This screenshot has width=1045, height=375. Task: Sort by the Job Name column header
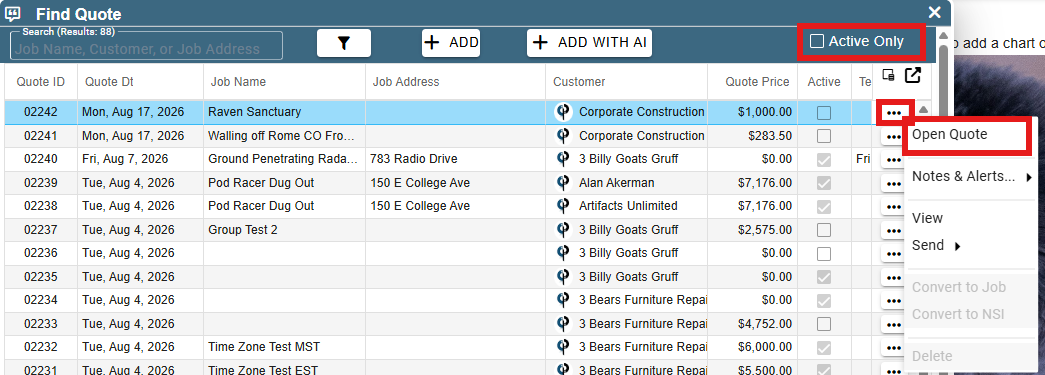coord(285,82)
